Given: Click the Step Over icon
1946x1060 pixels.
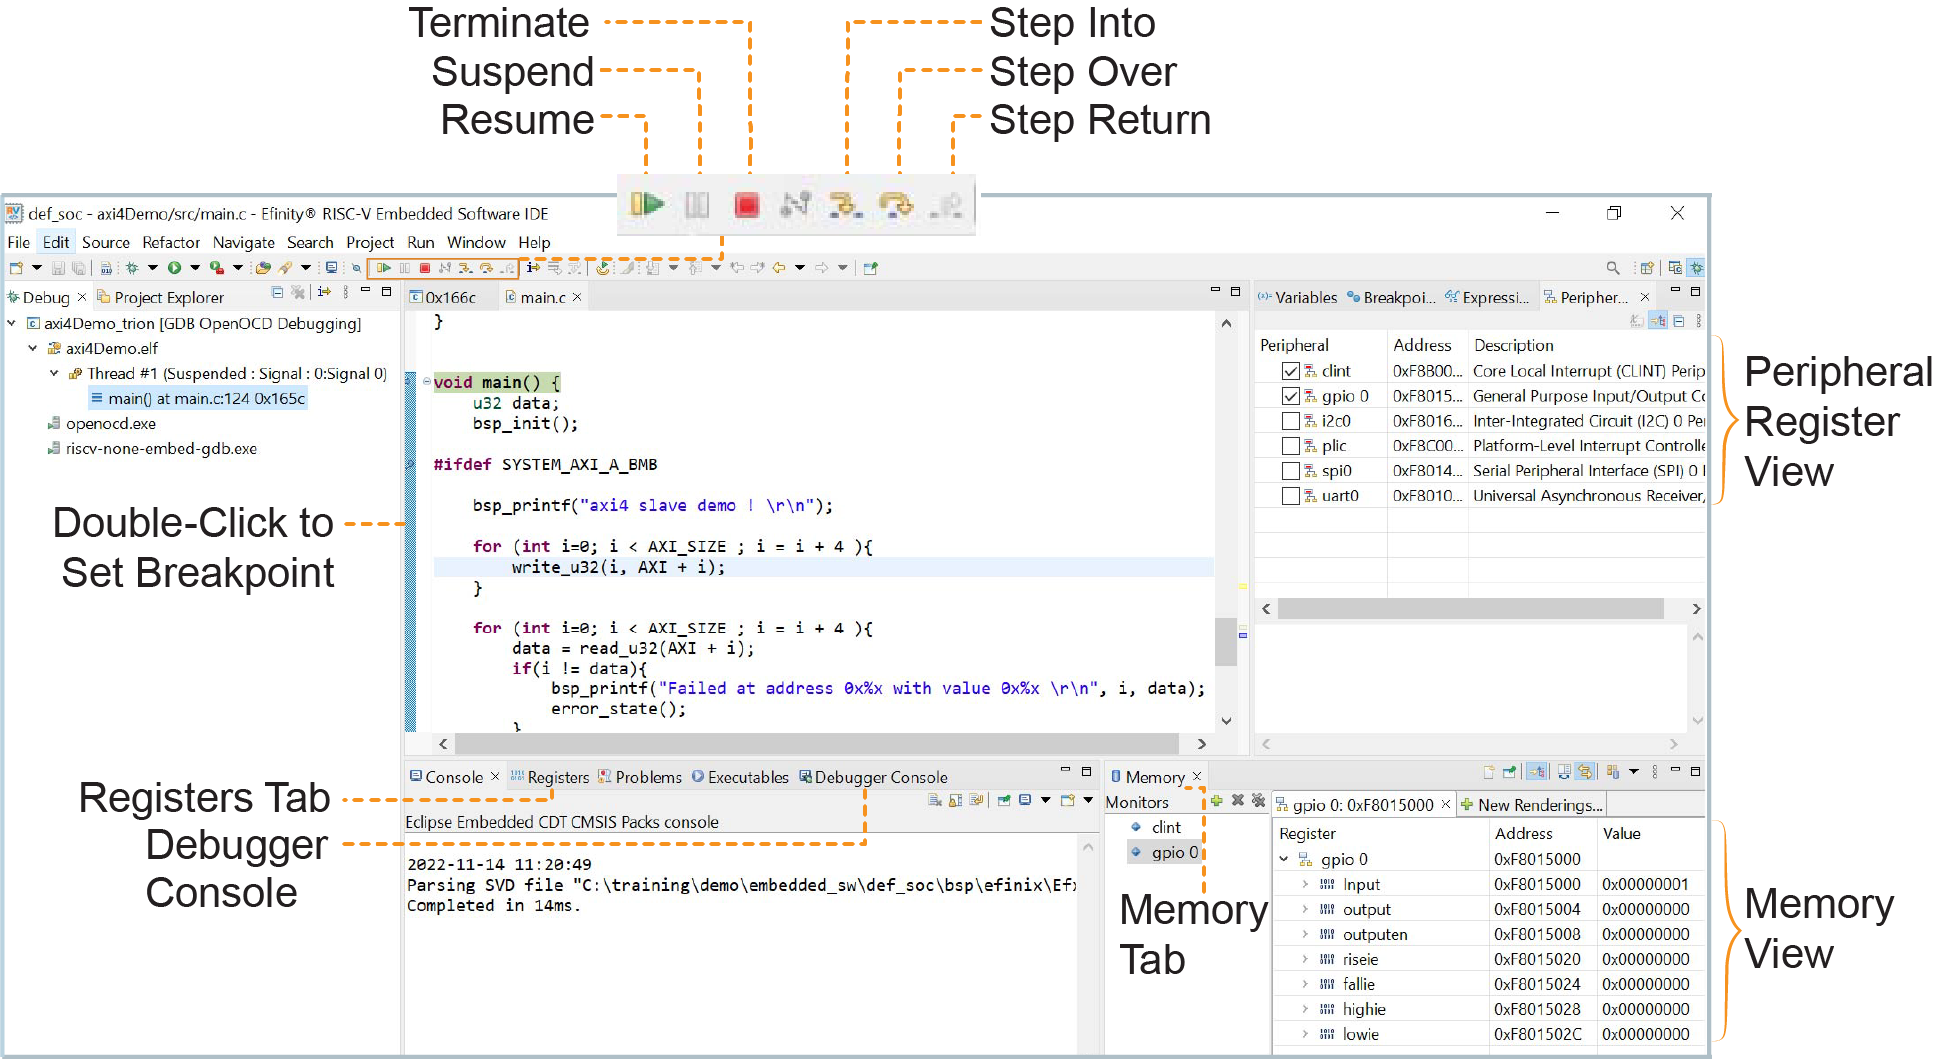Looking at the screenshot, I should [x=896, y=205].
